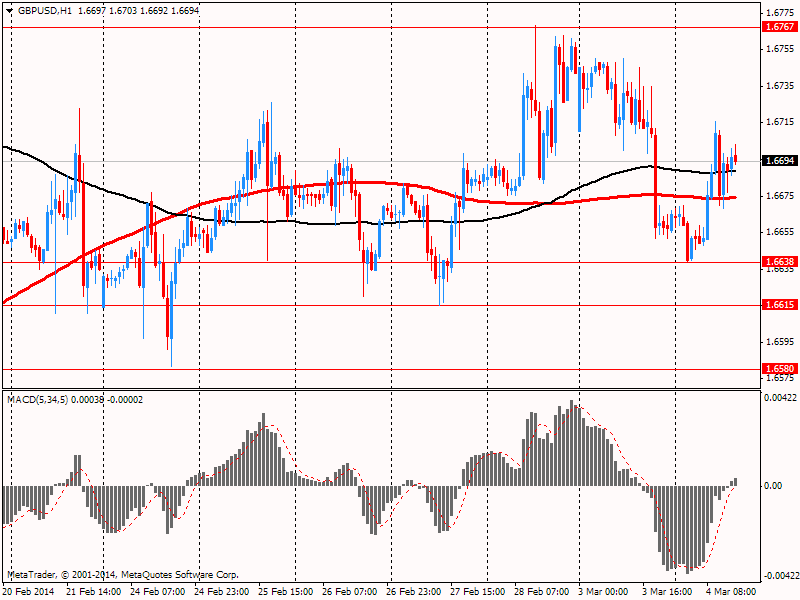This screenshot has width=800, height=600.
Task: Click 1.6595 on the price axis
Action: [x=780, y=342]
